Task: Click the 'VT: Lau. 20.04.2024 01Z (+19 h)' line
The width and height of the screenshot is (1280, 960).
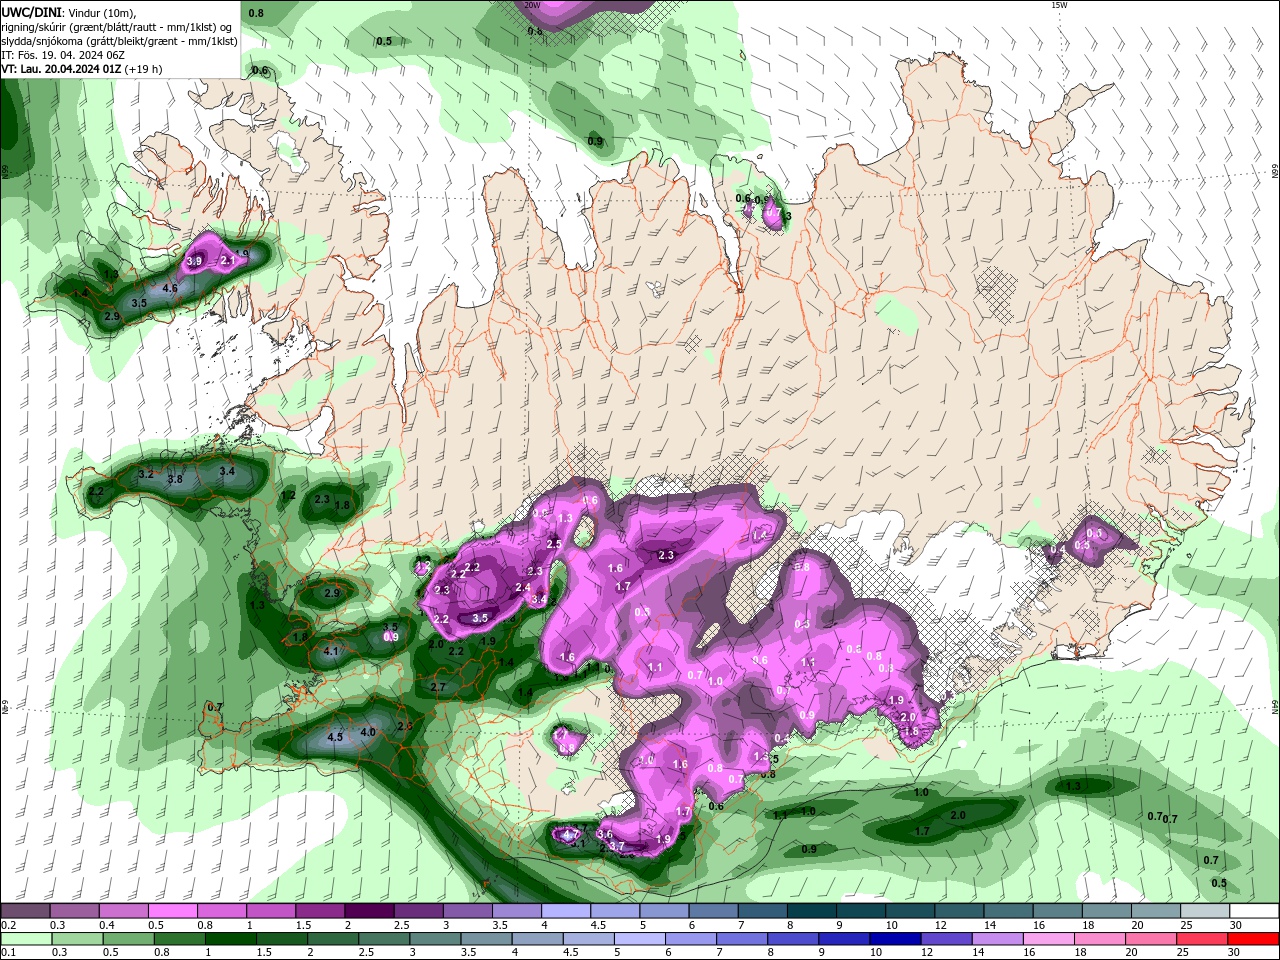Action: [x=82, y=69]
